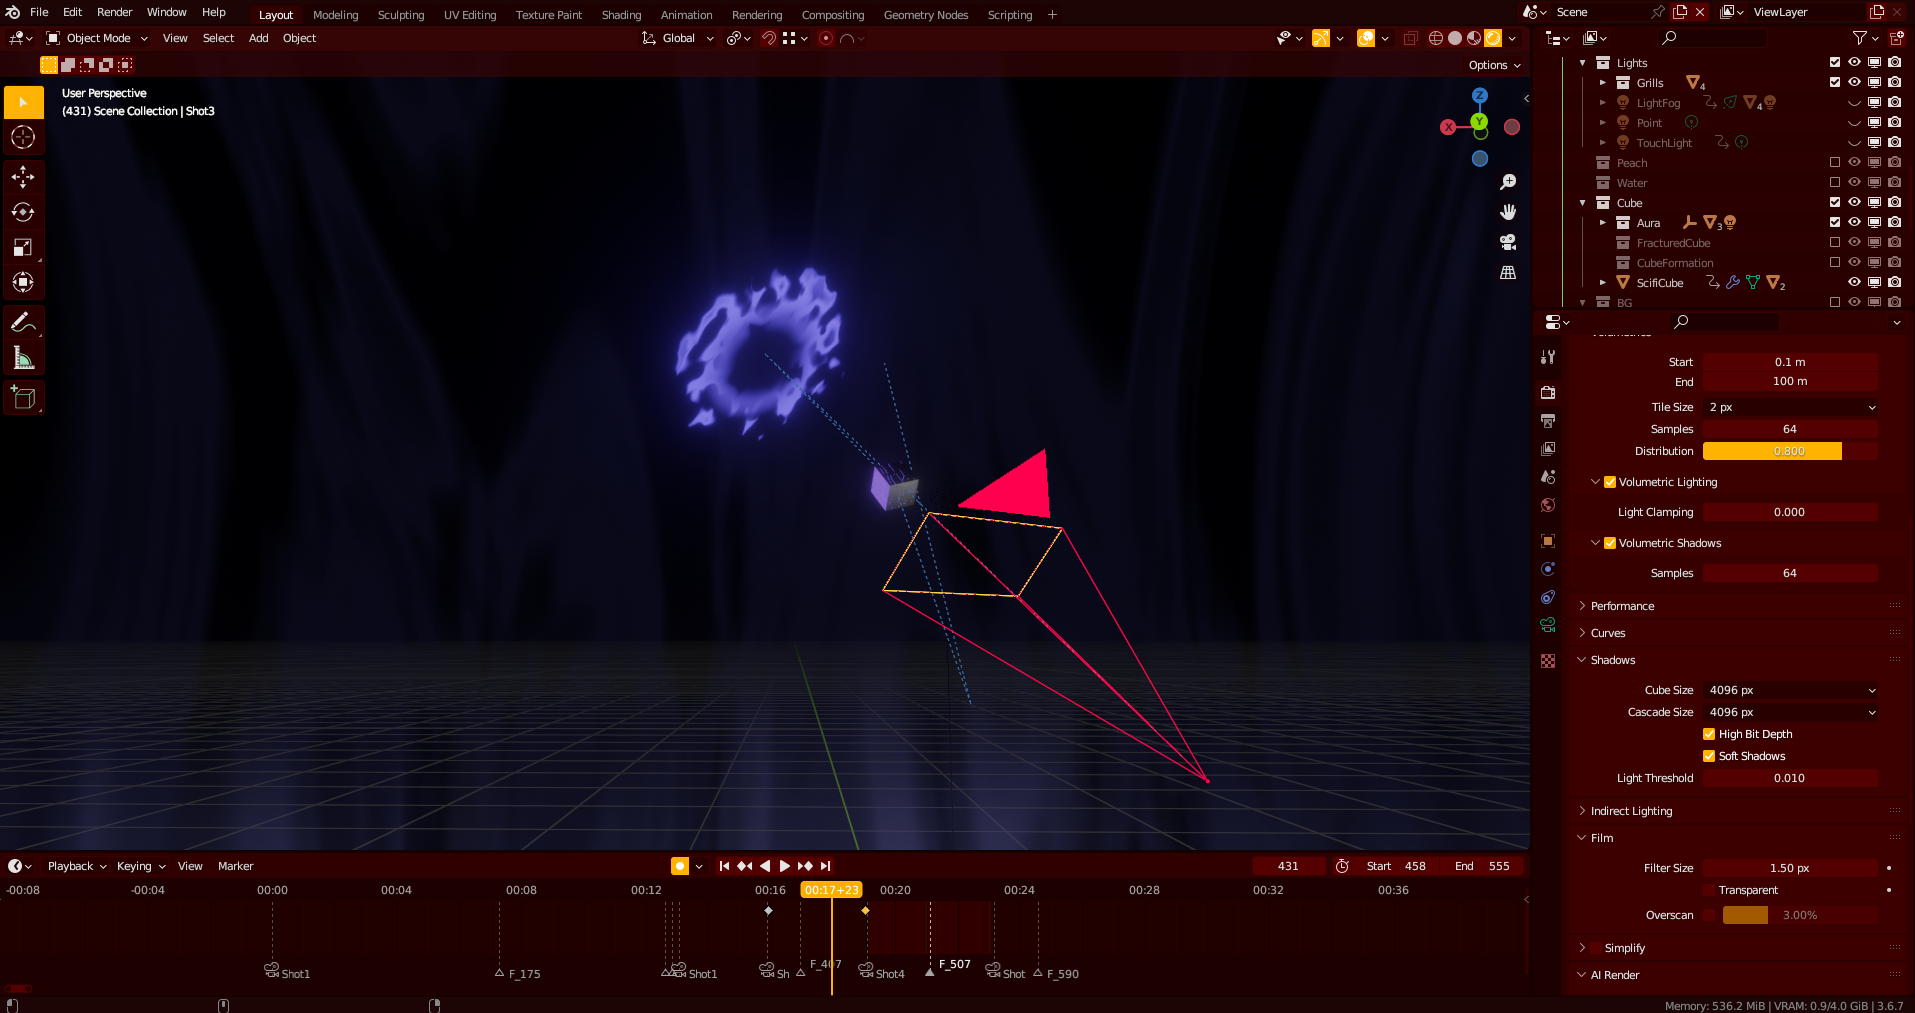1915x1013 pixels.
Task: Hide the ScifiCube object eye icon
Action: coord(1855,282)
